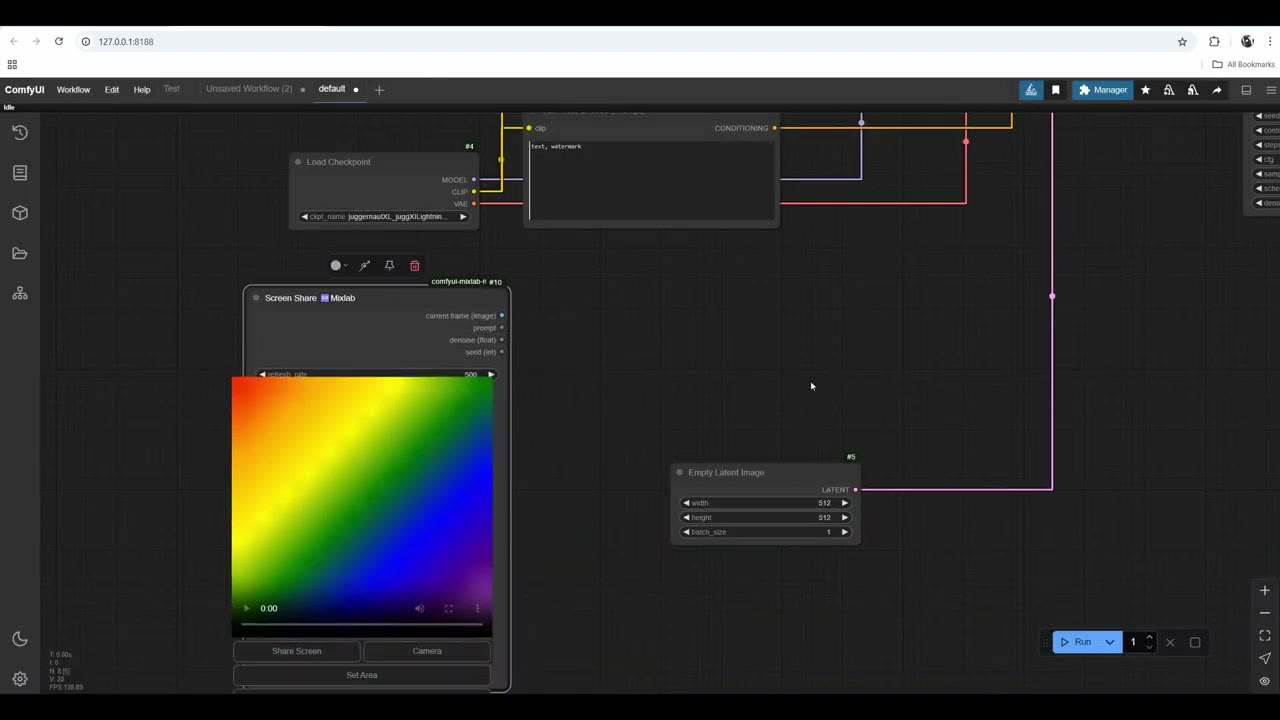Screen dimensions: 1280x720
Task: Click the height 512 value field
Action: tap(765, 518)
